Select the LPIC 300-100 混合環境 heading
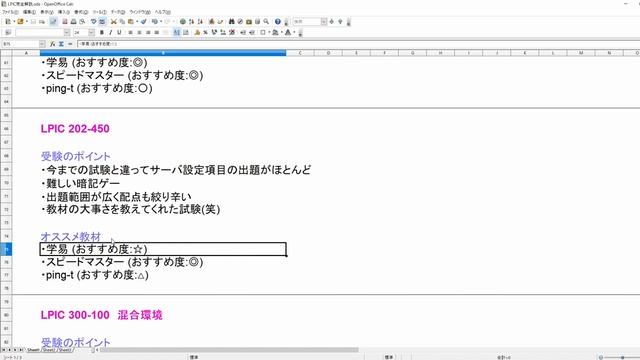 pos(101,315)
